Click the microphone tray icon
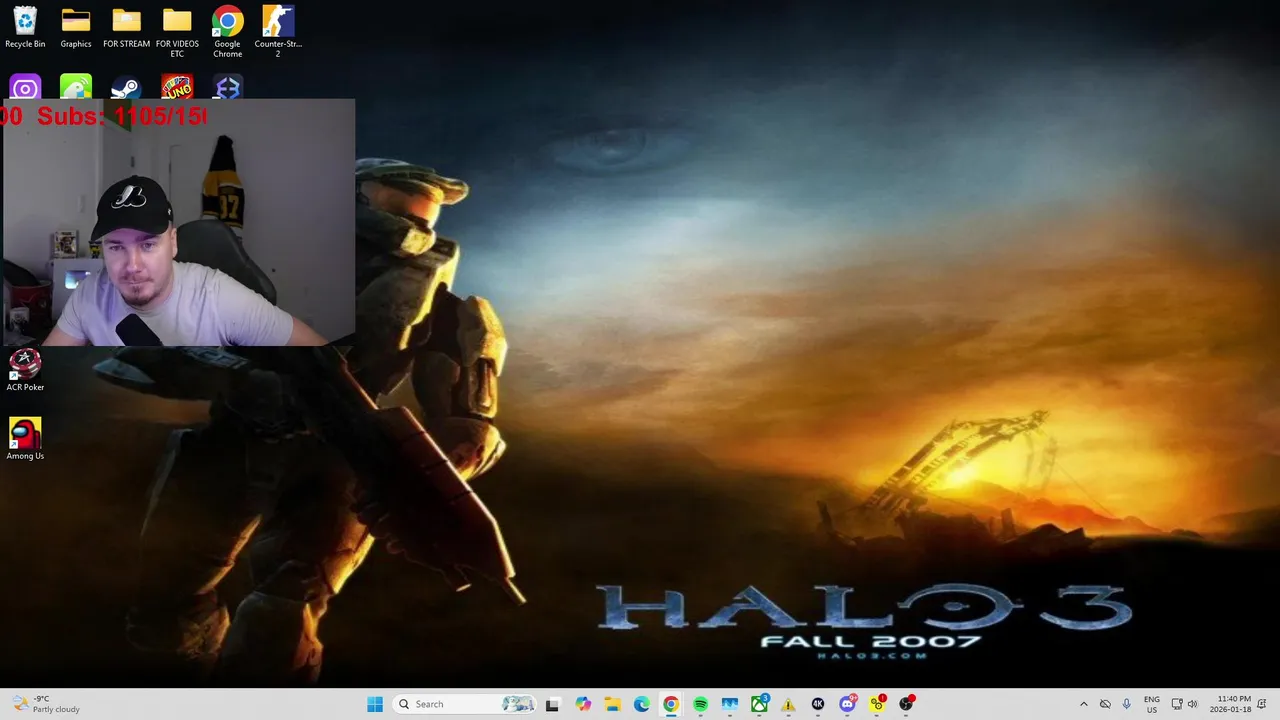The image size is (1280, 720). pos(1127,704)
